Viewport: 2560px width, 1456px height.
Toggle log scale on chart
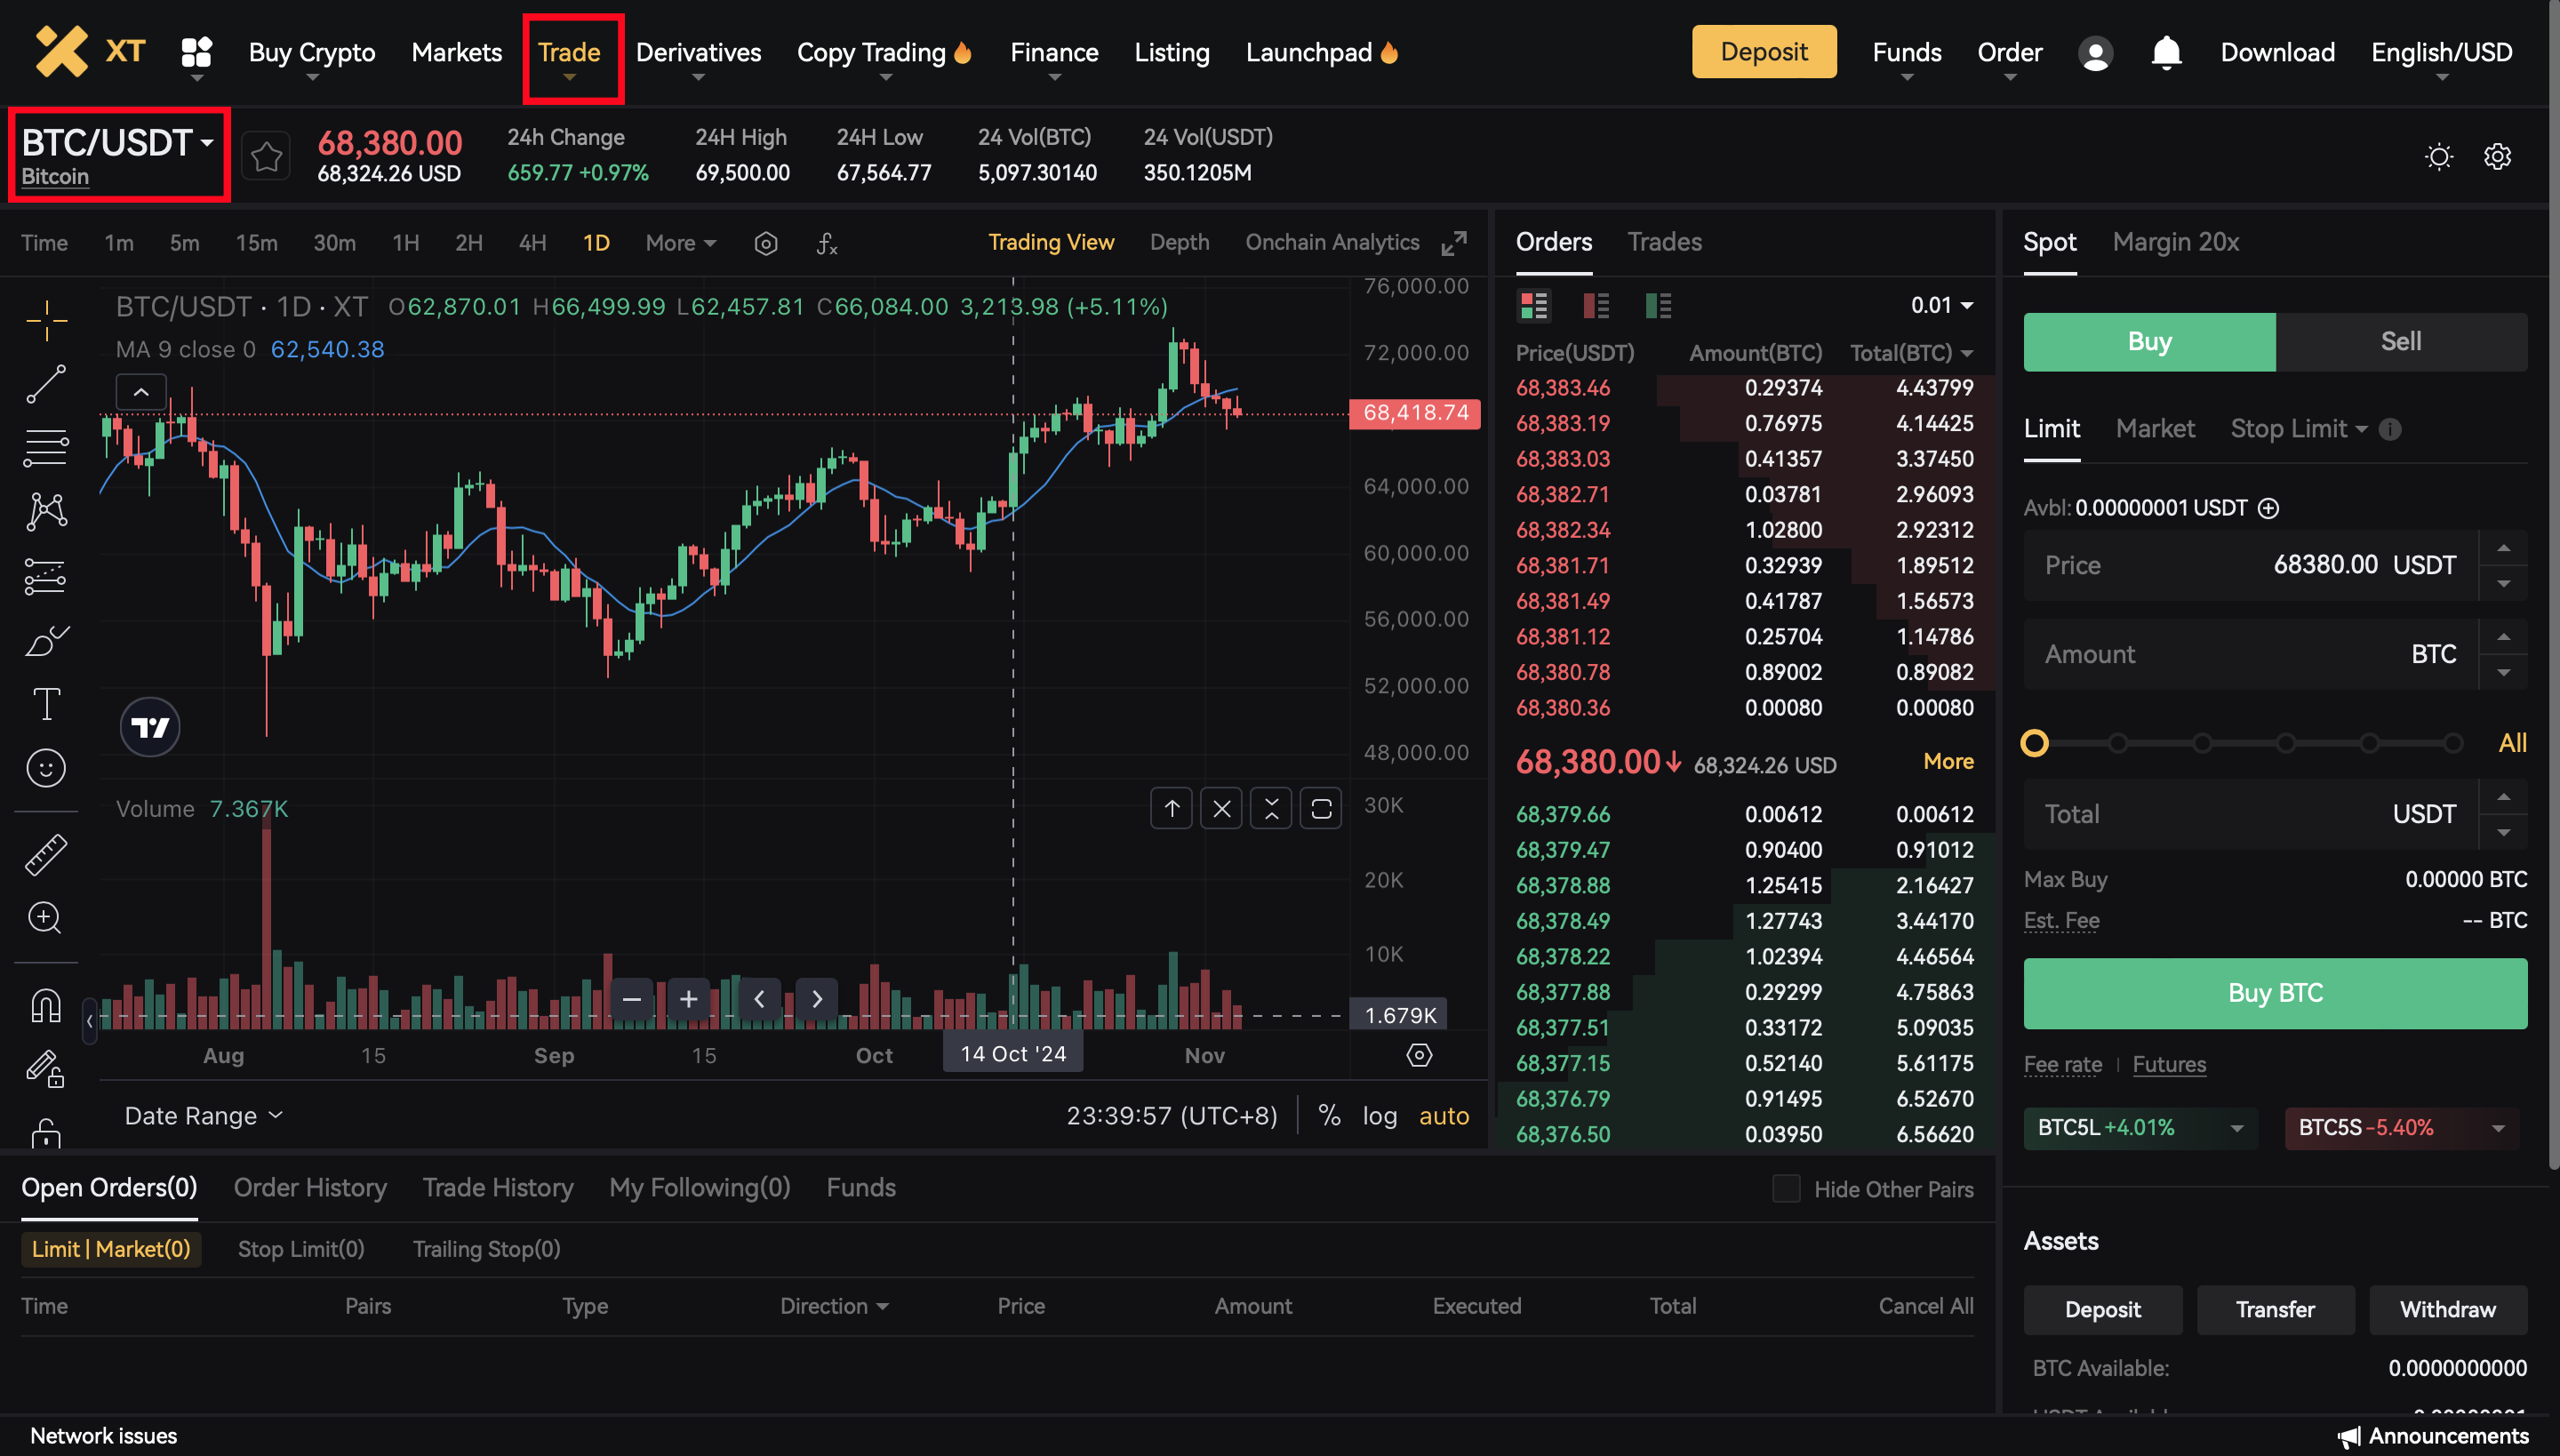point(1379,1116)
